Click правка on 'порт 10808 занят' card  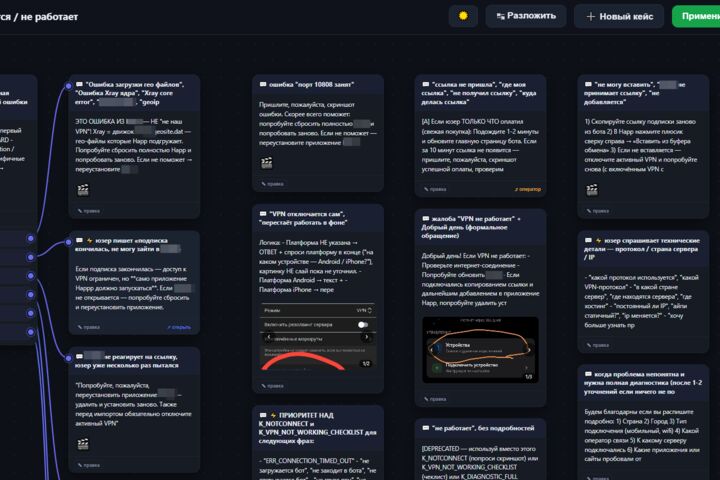click(272, 184)
